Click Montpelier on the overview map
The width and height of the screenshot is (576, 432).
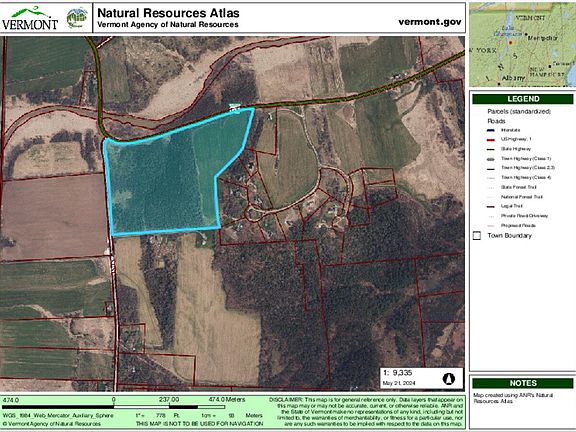[x=543, y=38]
